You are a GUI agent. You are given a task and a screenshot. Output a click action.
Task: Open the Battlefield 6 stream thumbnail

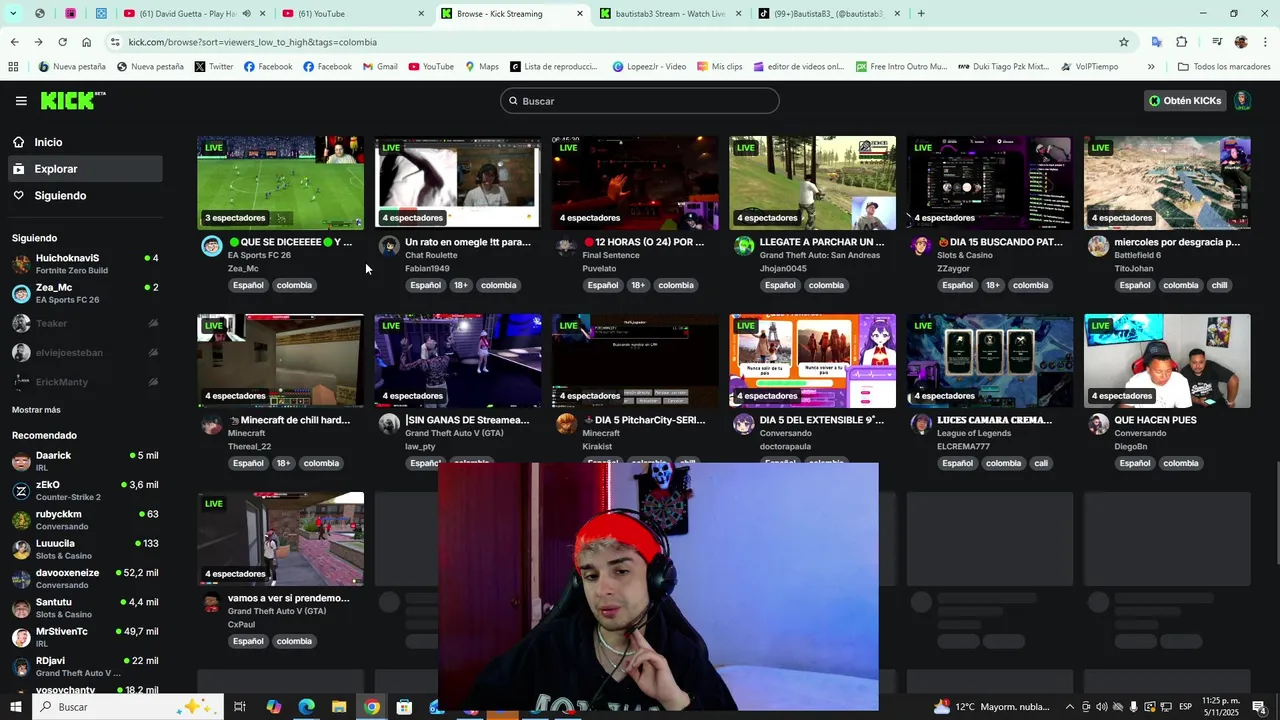[x=1167, y=183]
